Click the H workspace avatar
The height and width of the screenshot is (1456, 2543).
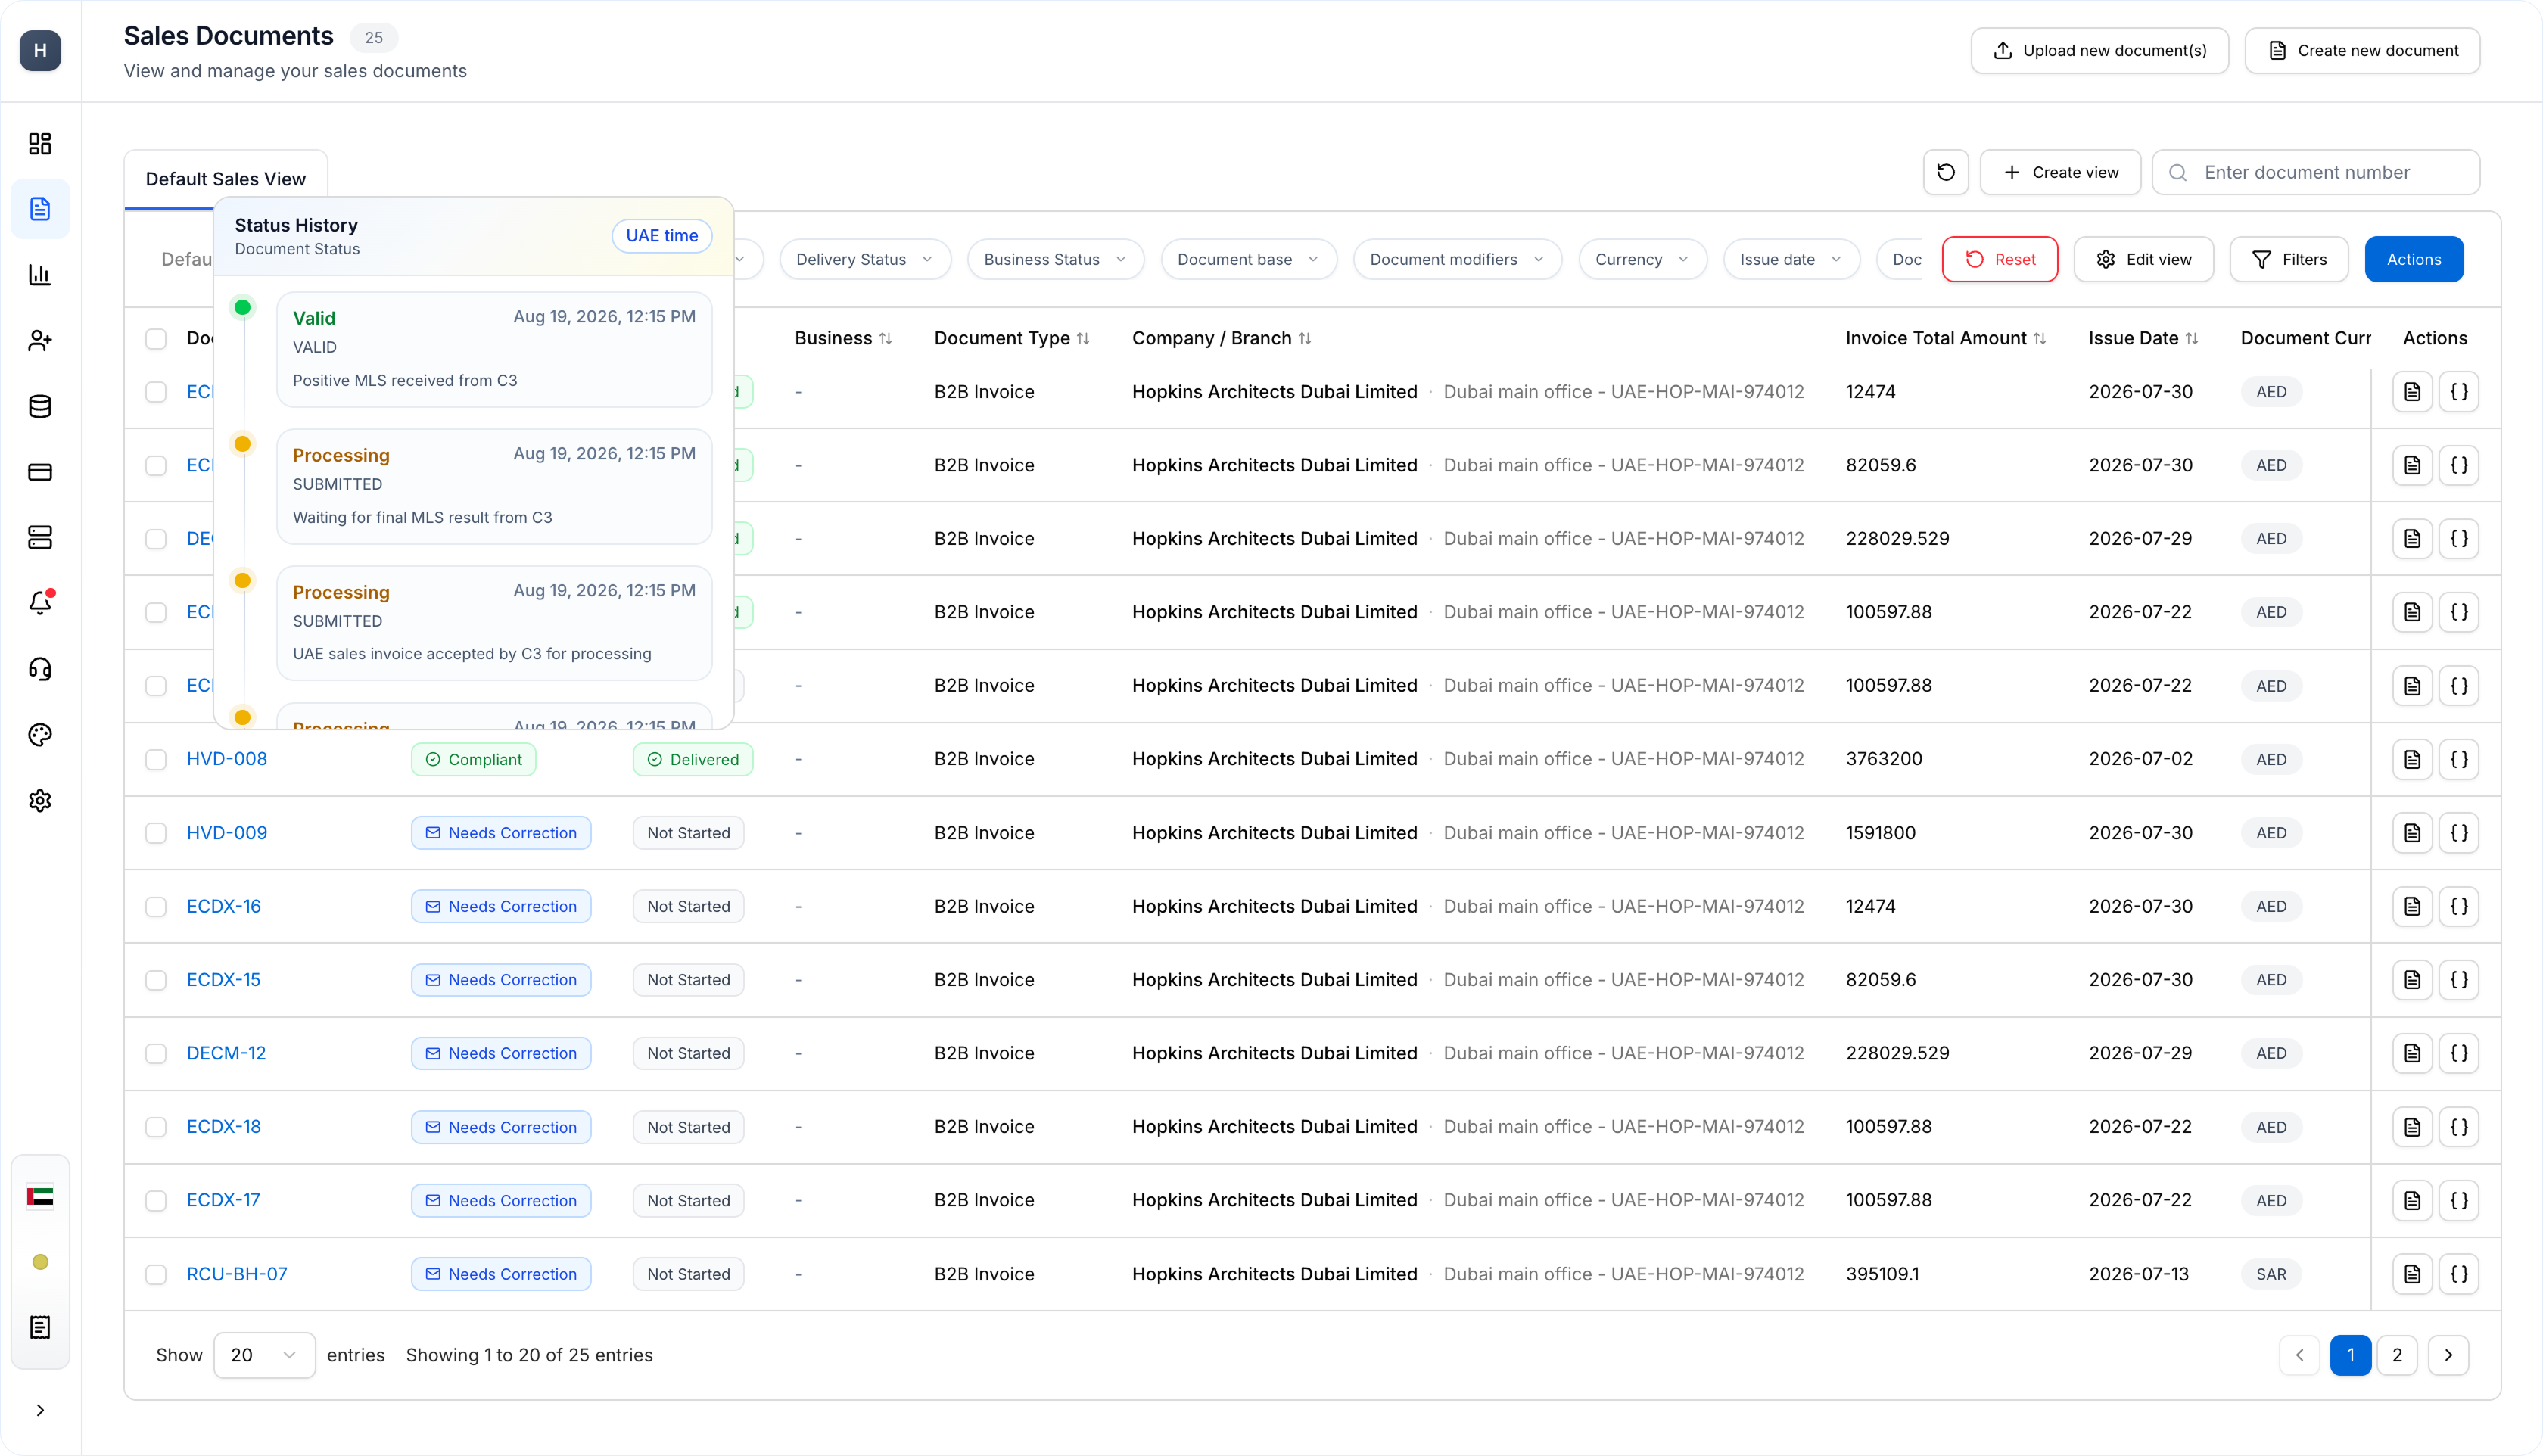(x=40, y=50)
